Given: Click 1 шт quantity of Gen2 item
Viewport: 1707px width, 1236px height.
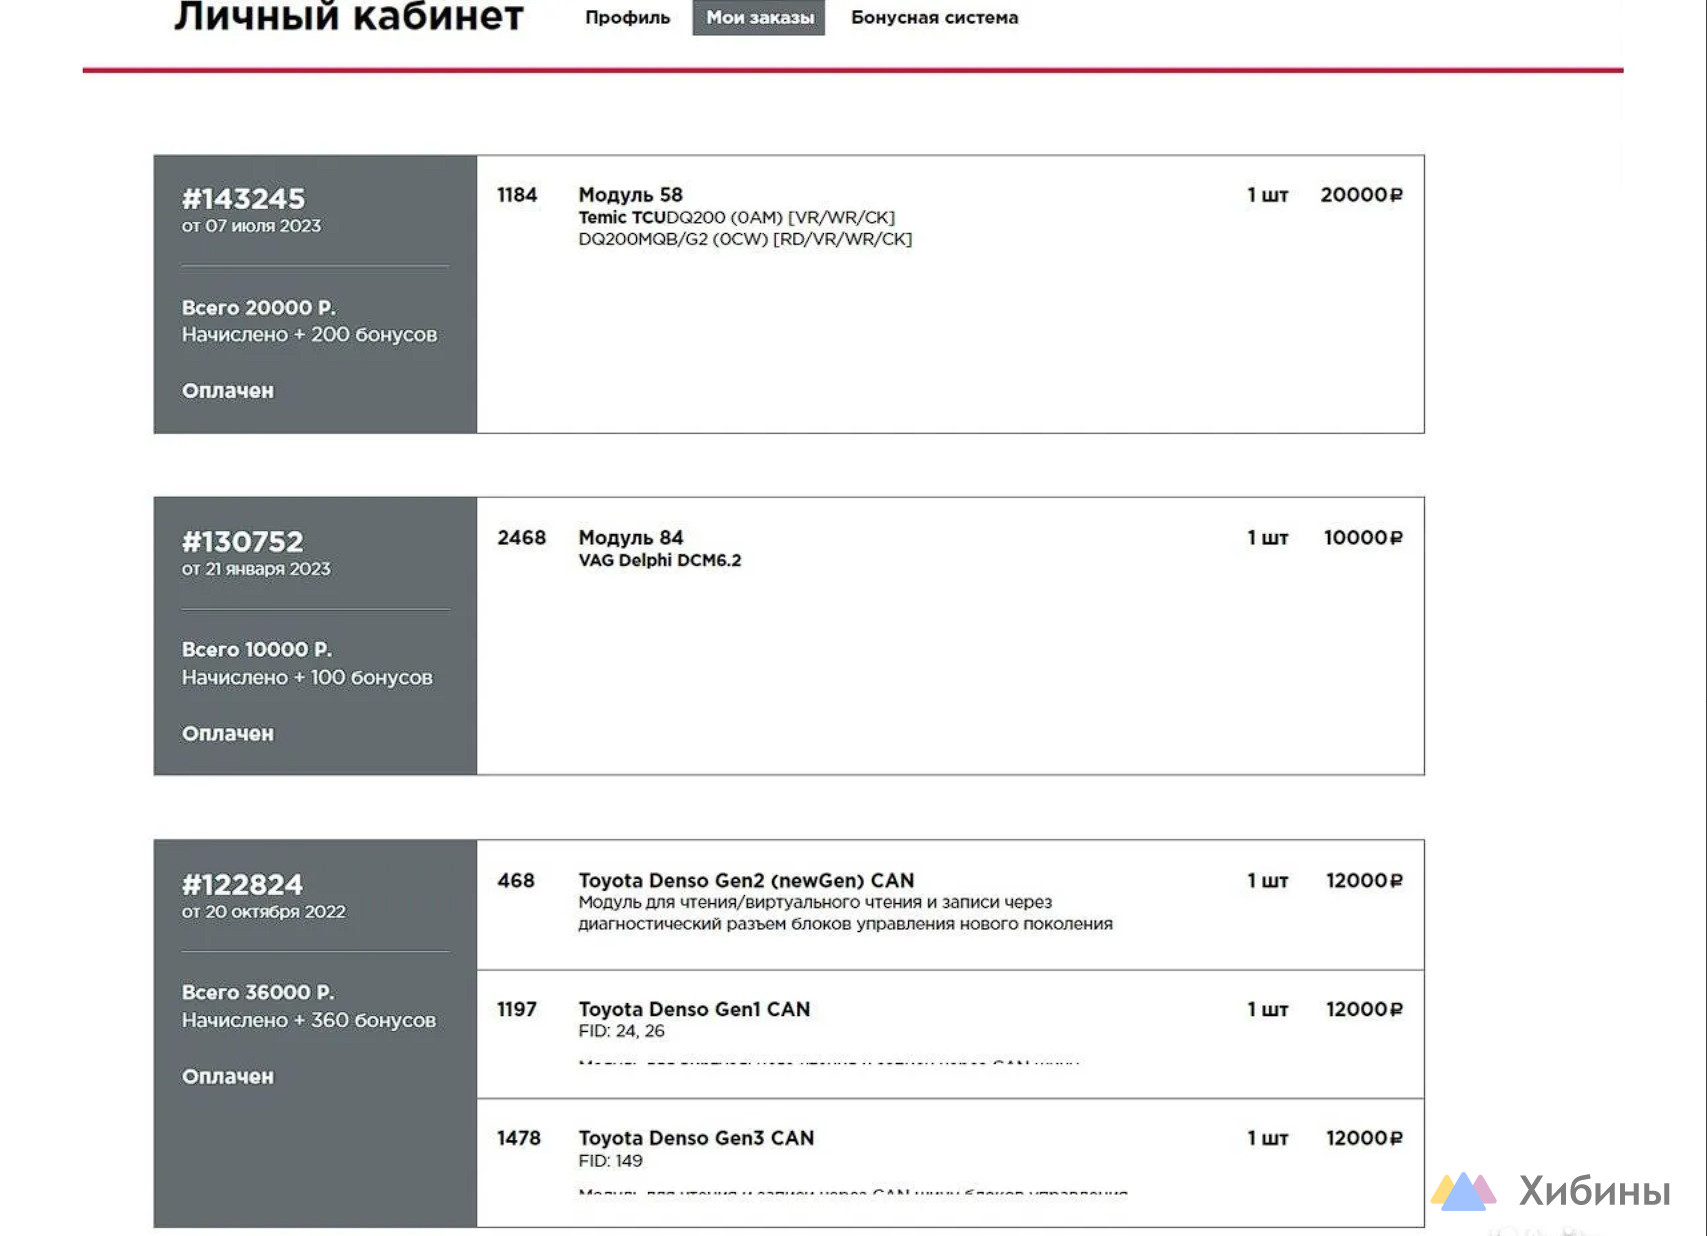Looking at the screenshot, I should point(1267,881).
